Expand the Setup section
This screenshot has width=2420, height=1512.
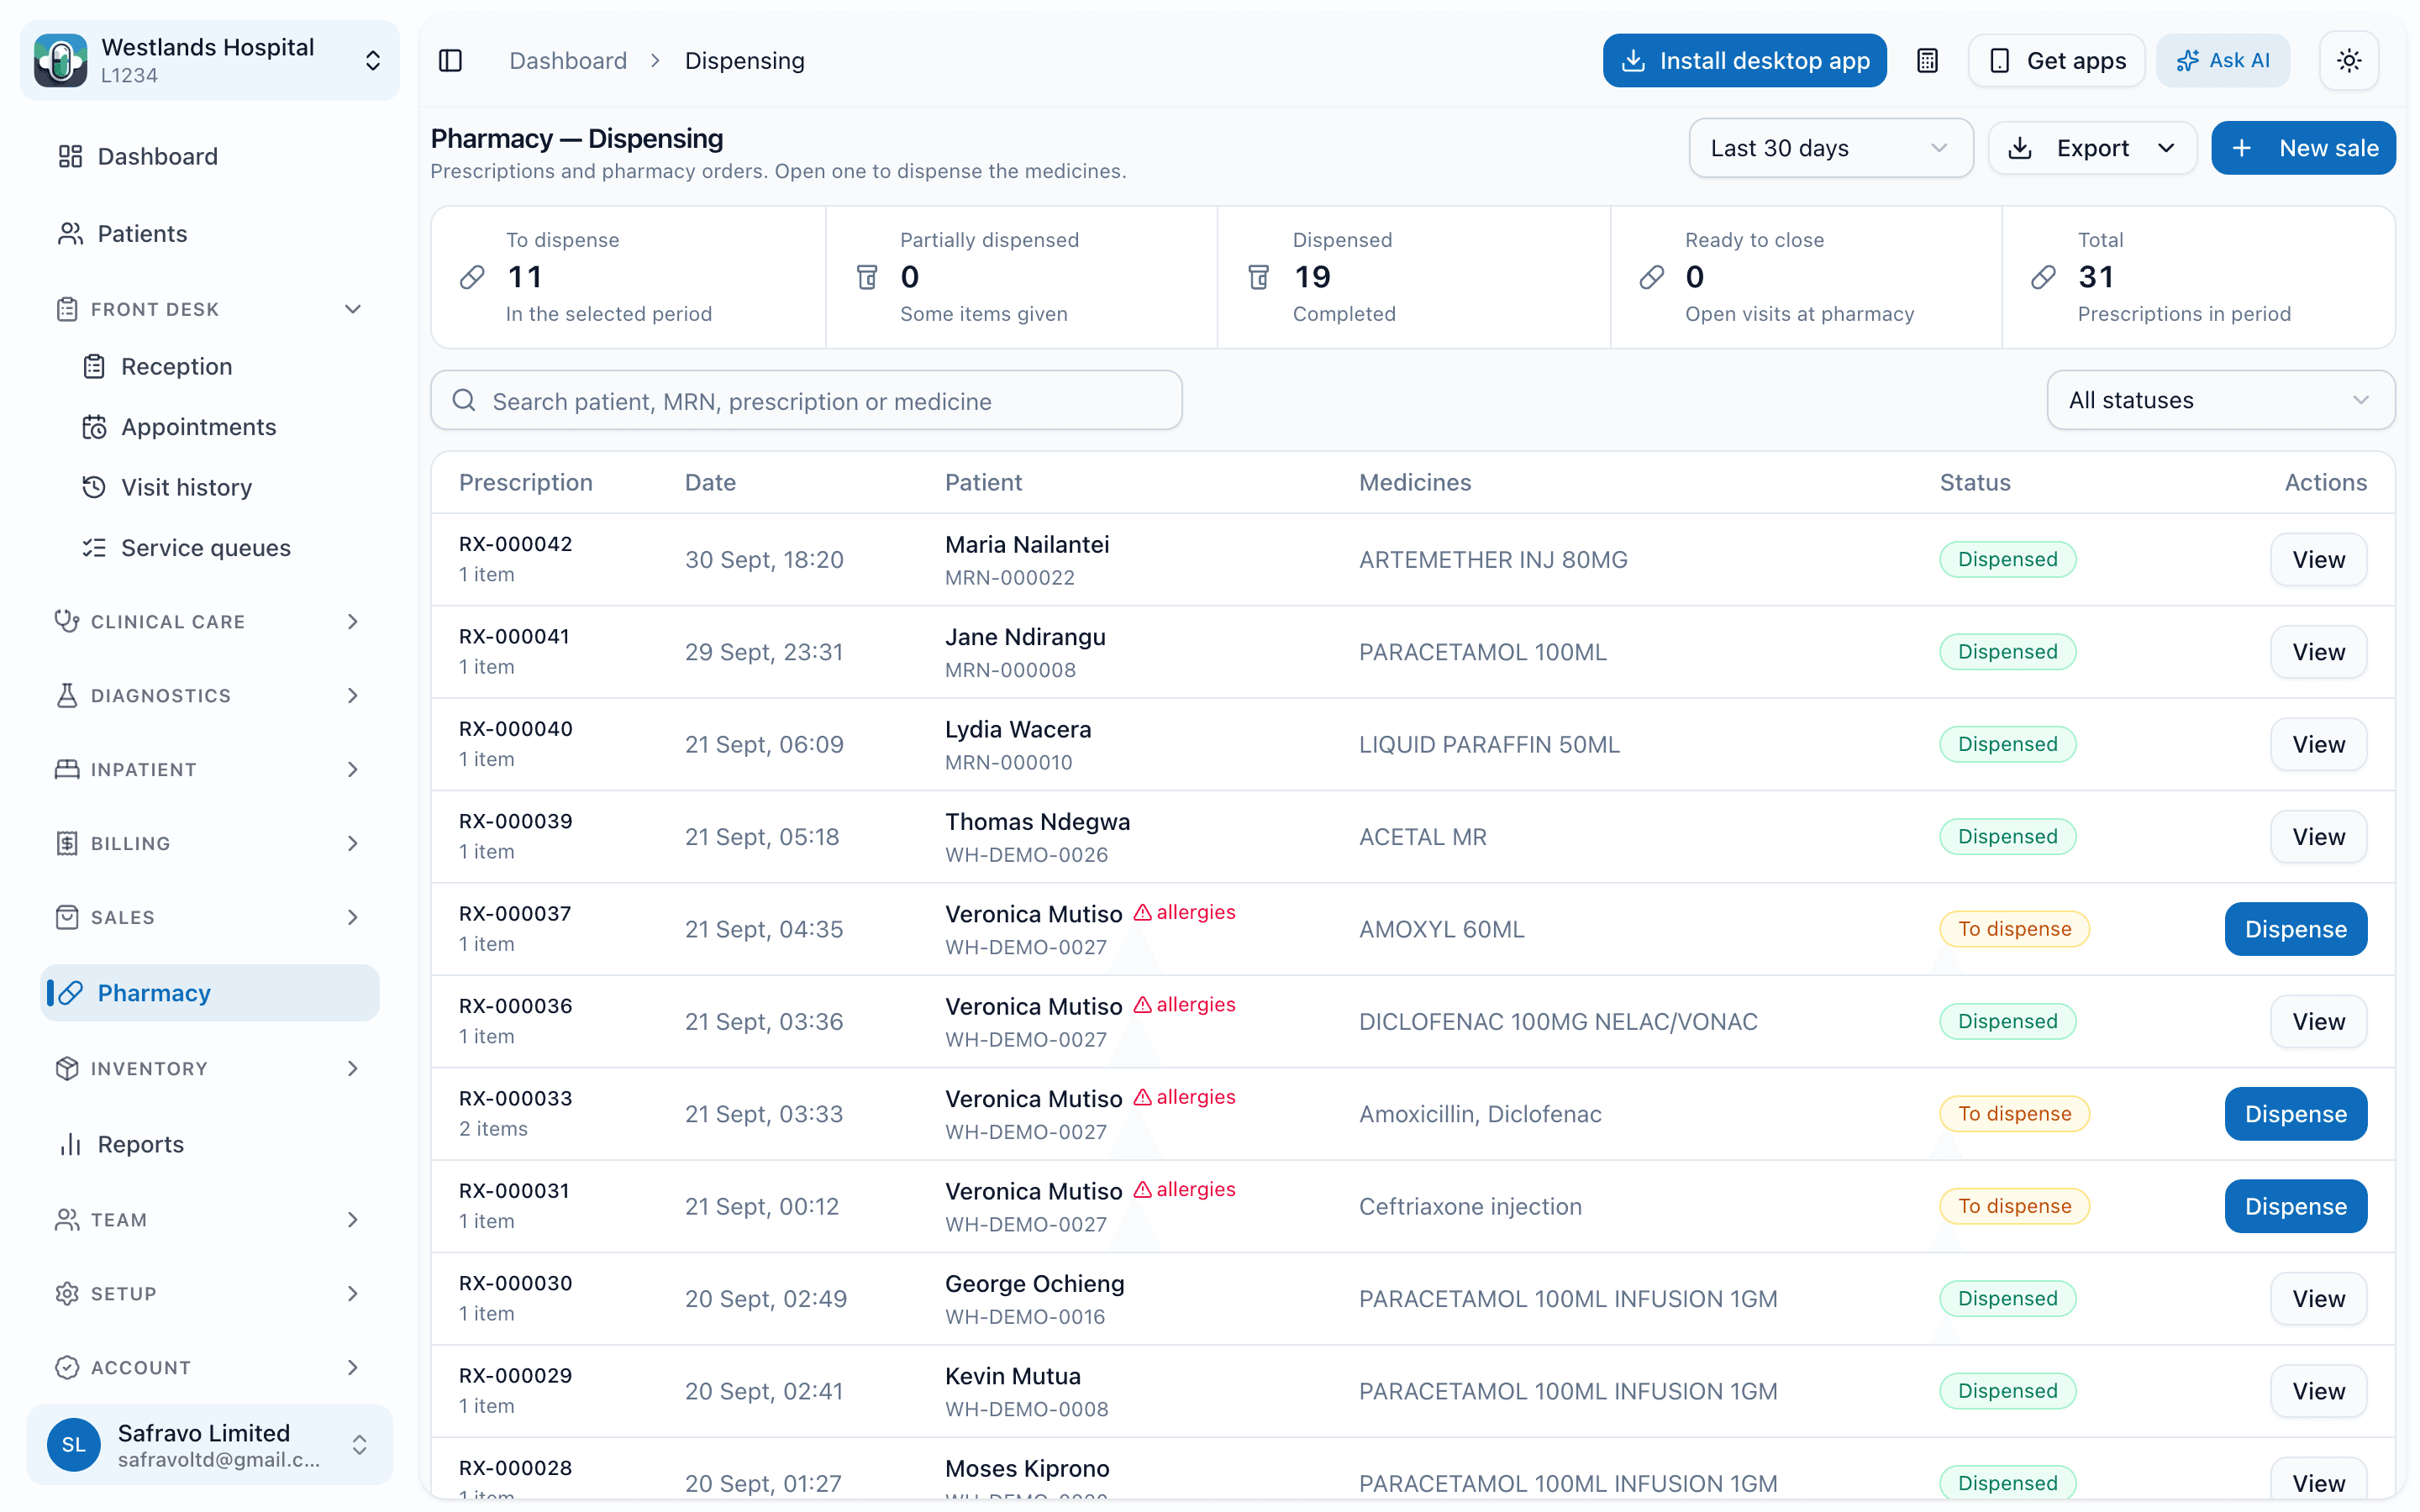click(x=210, y=1293)
